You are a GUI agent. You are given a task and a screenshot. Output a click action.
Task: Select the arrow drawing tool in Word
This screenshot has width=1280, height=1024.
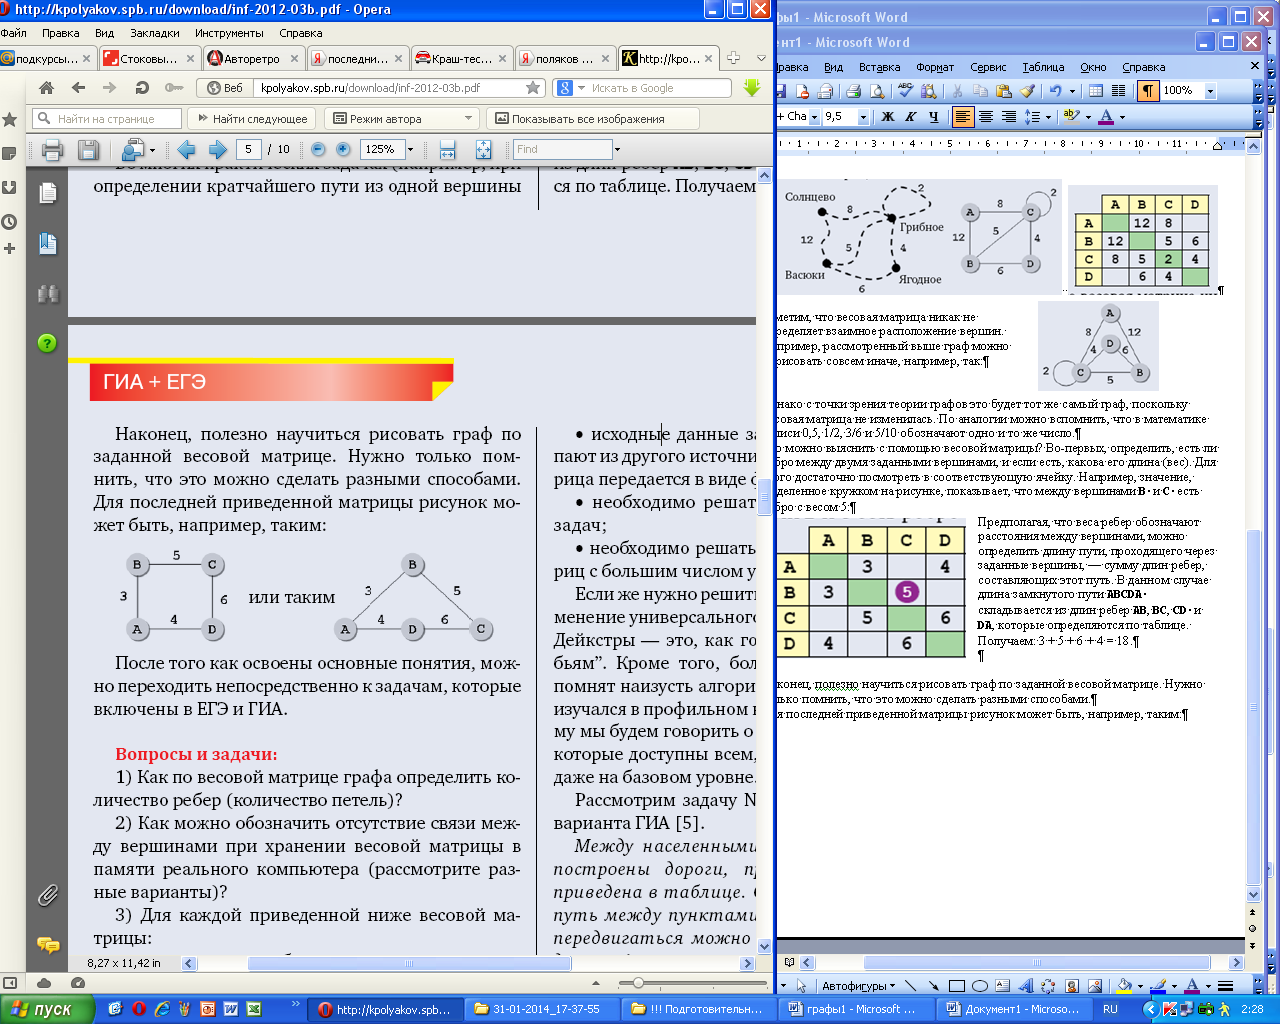pyautogui.click(x=933, y=986)
